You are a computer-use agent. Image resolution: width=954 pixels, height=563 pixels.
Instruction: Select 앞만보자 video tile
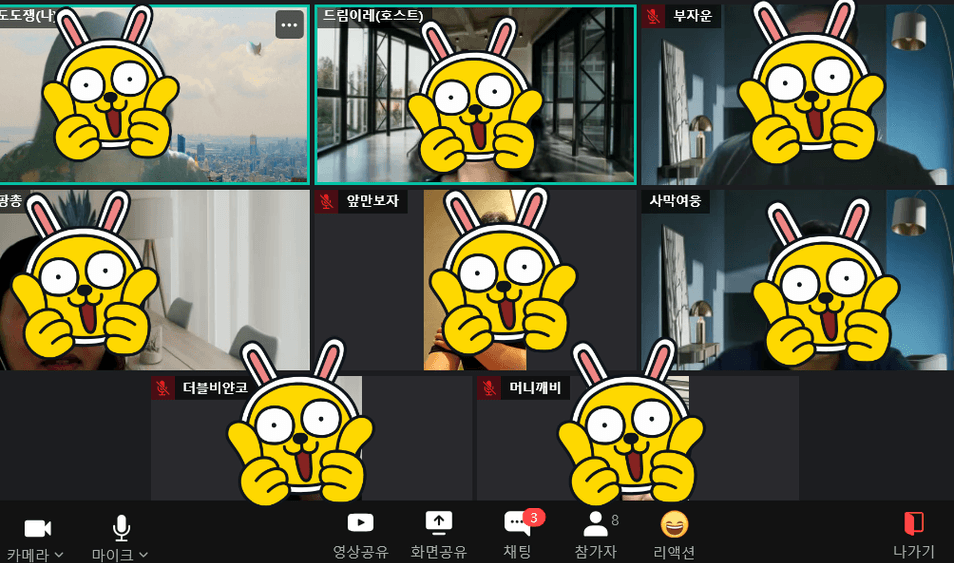pyautogui.click(x=475, y=280)
